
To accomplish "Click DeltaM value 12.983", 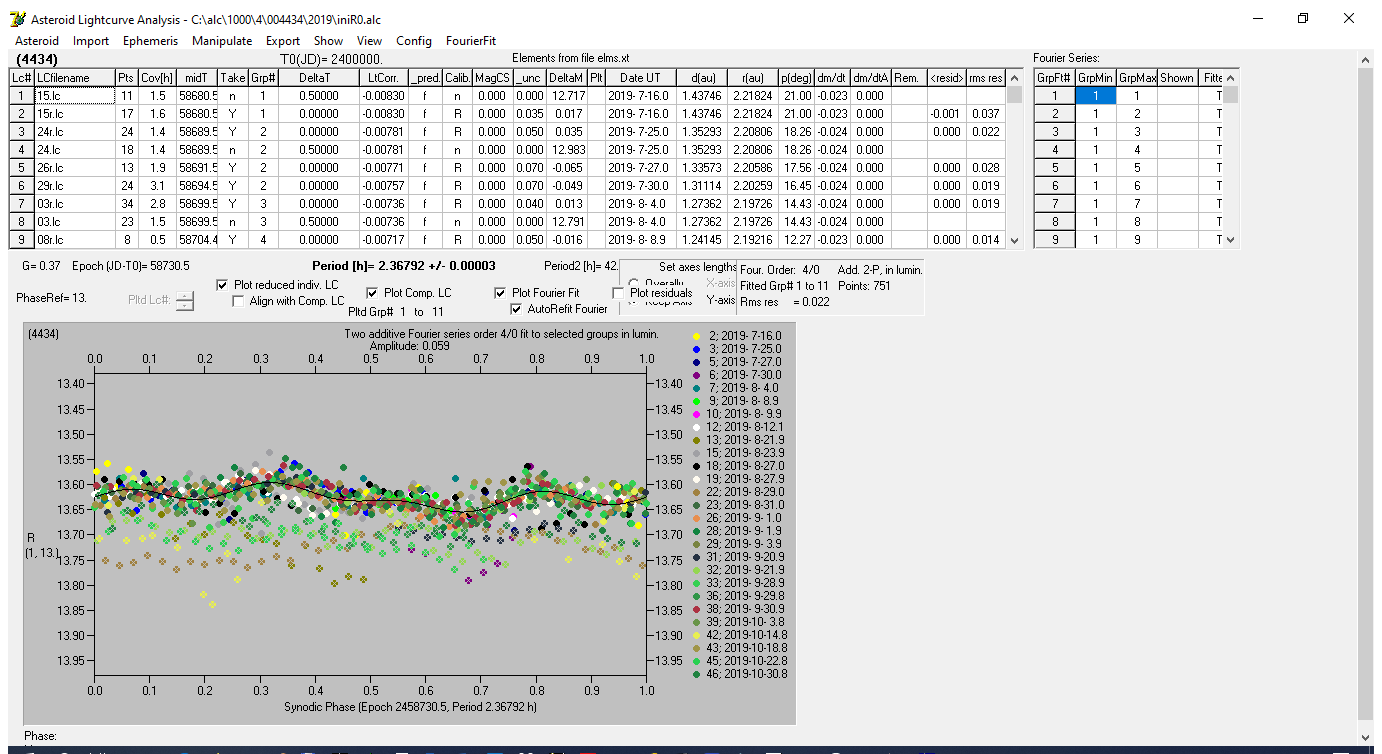I will [x=566, y=149].
